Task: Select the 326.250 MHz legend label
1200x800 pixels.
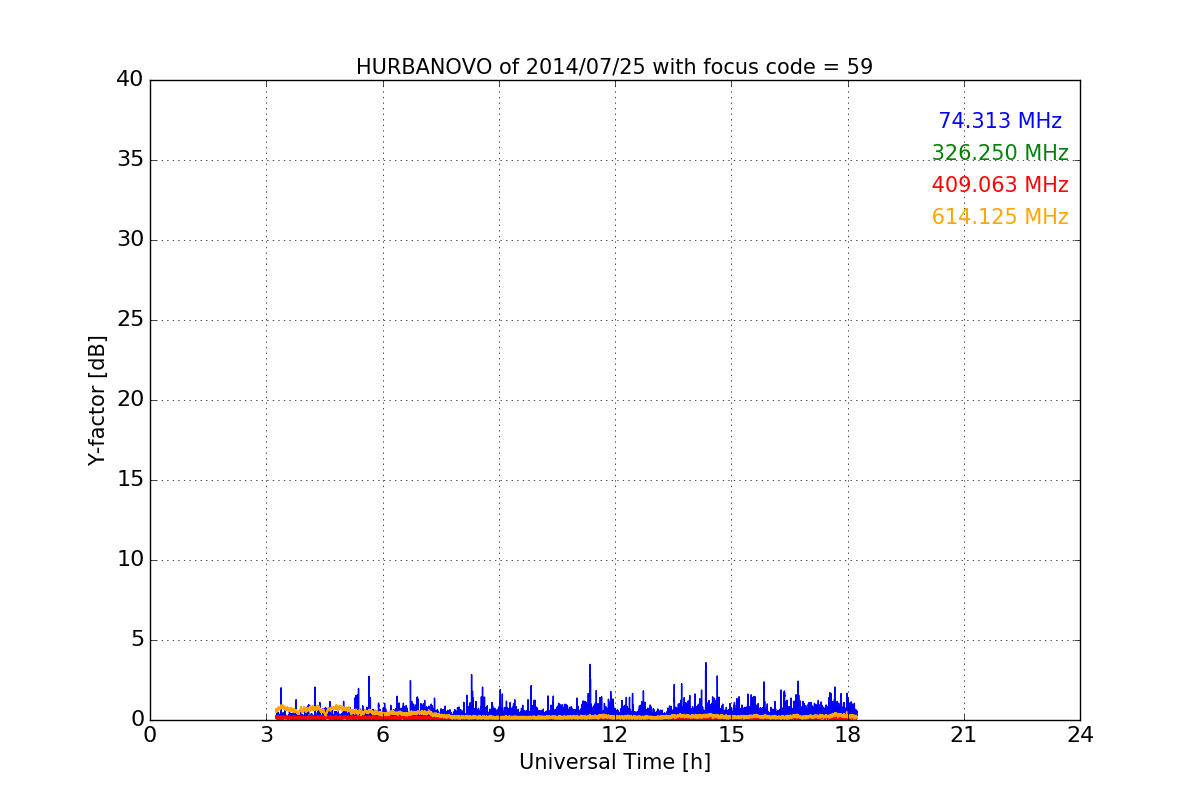Action: 1000,153
